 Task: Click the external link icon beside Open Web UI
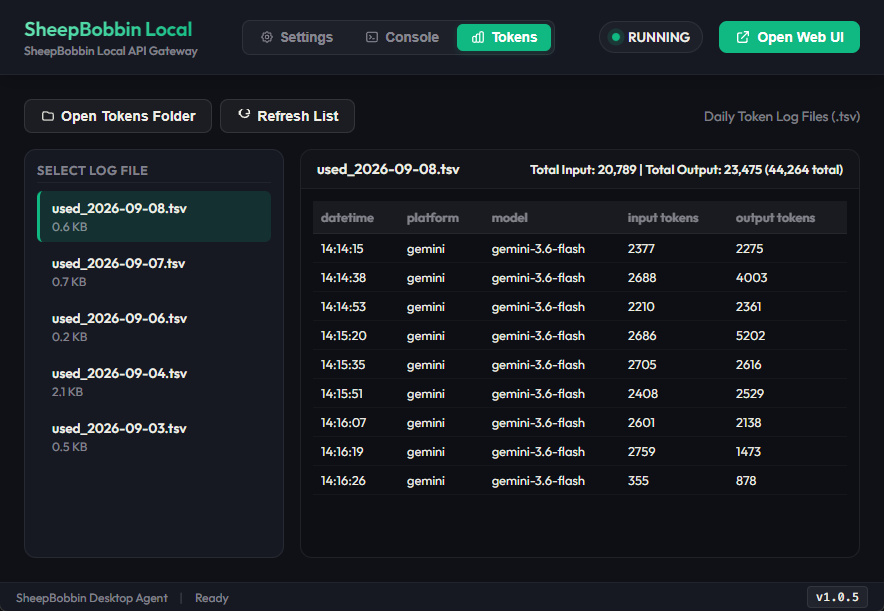pyautogui.click(x=743, y=37)
